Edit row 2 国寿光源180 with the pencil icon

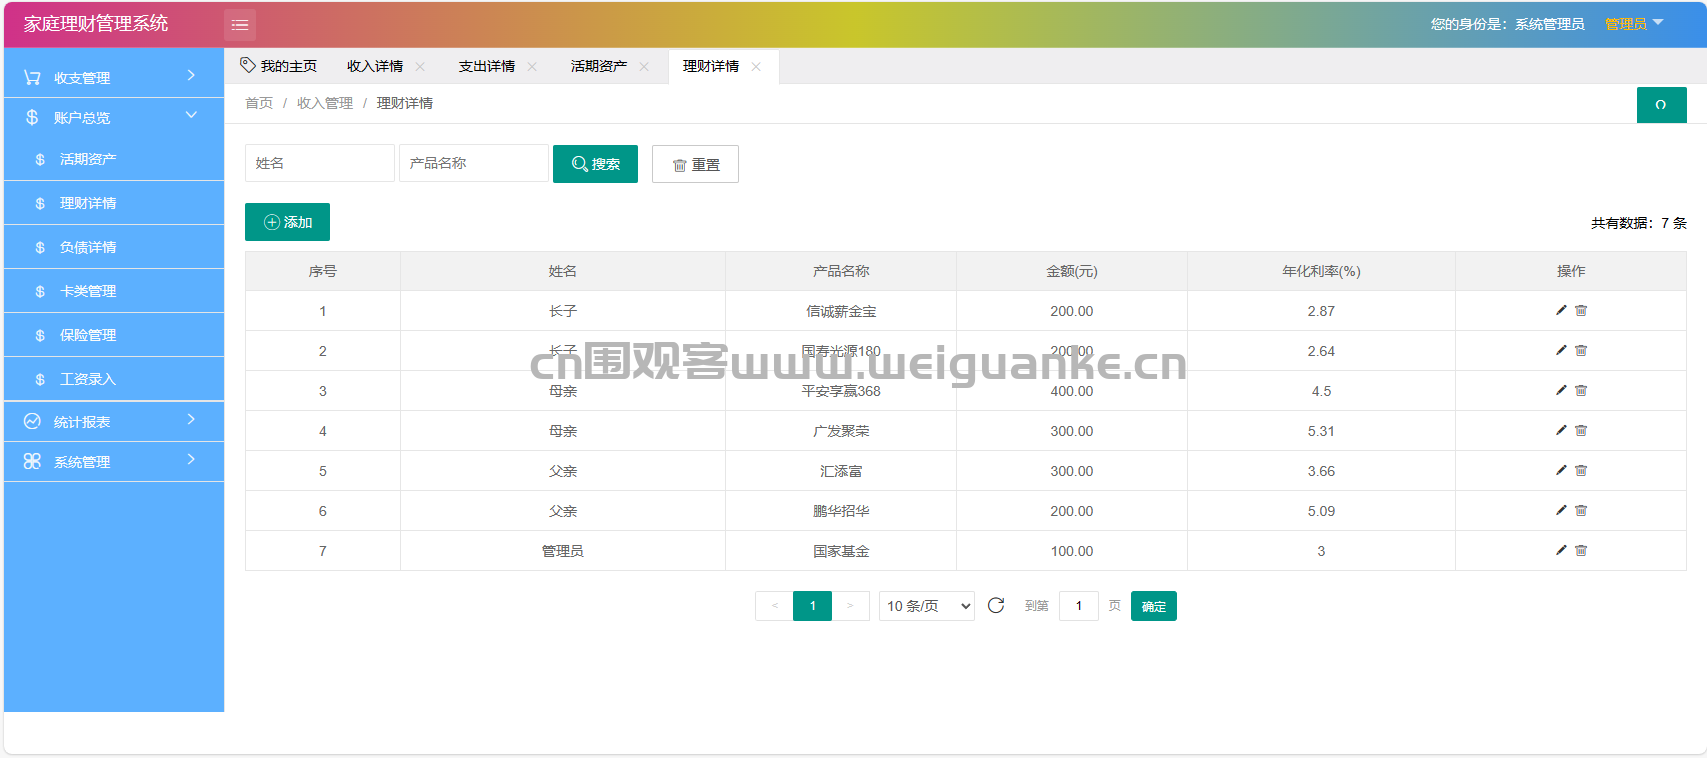[1561, 350]
